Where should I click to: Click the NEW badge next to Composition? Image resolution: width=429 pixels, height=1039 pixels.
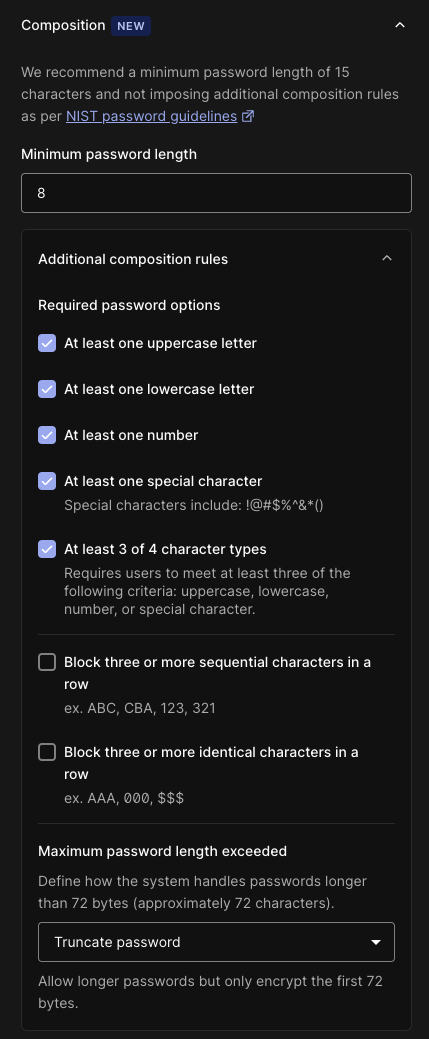click(x=131, y=26)
